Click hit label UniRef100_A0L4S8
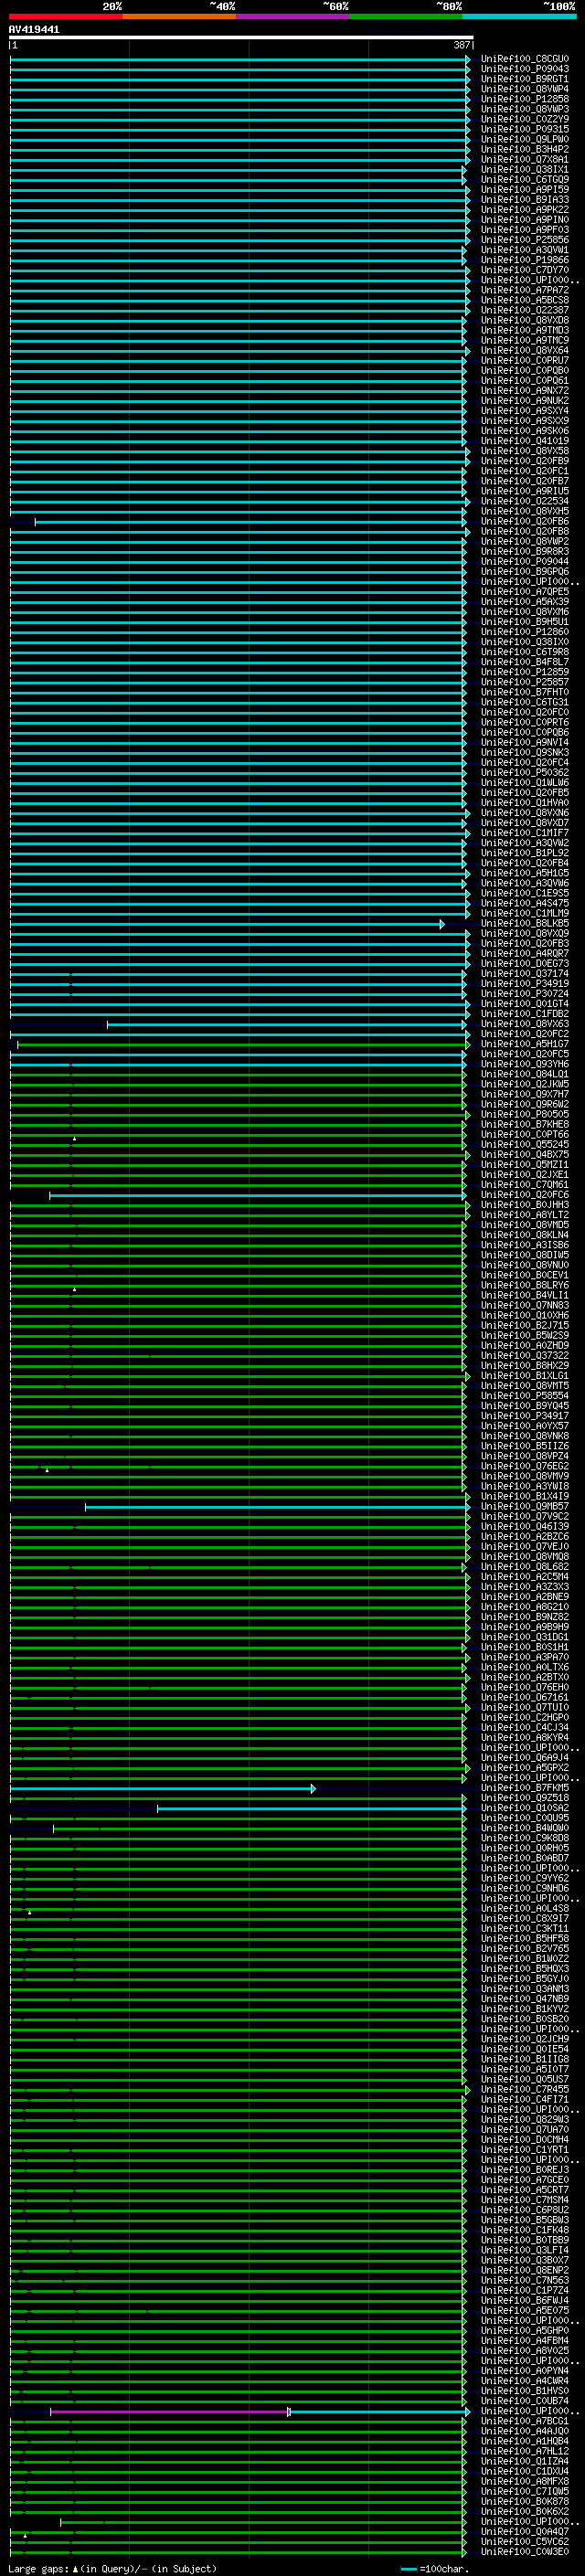Screen dimensions: 585x2576 [x=524, y=1908]
